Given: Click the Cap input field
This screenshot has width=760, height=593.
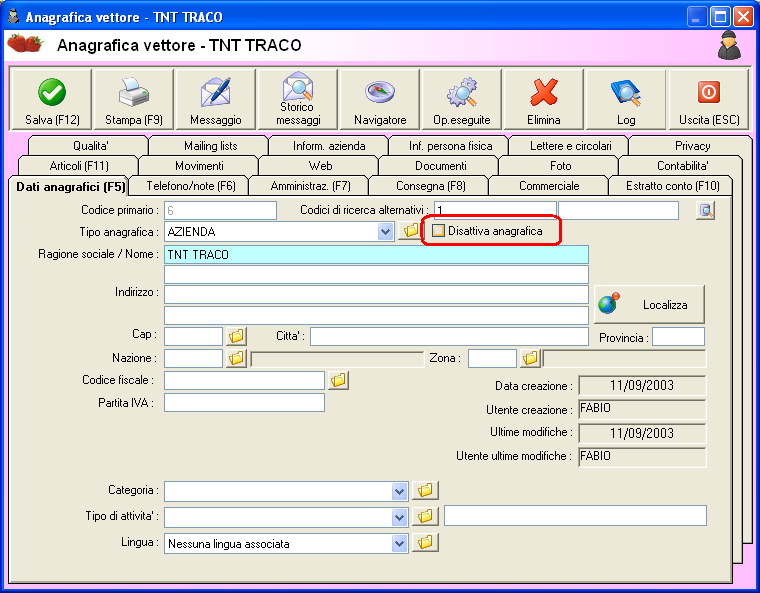Looking at the screenshot, I should point(193,336).
